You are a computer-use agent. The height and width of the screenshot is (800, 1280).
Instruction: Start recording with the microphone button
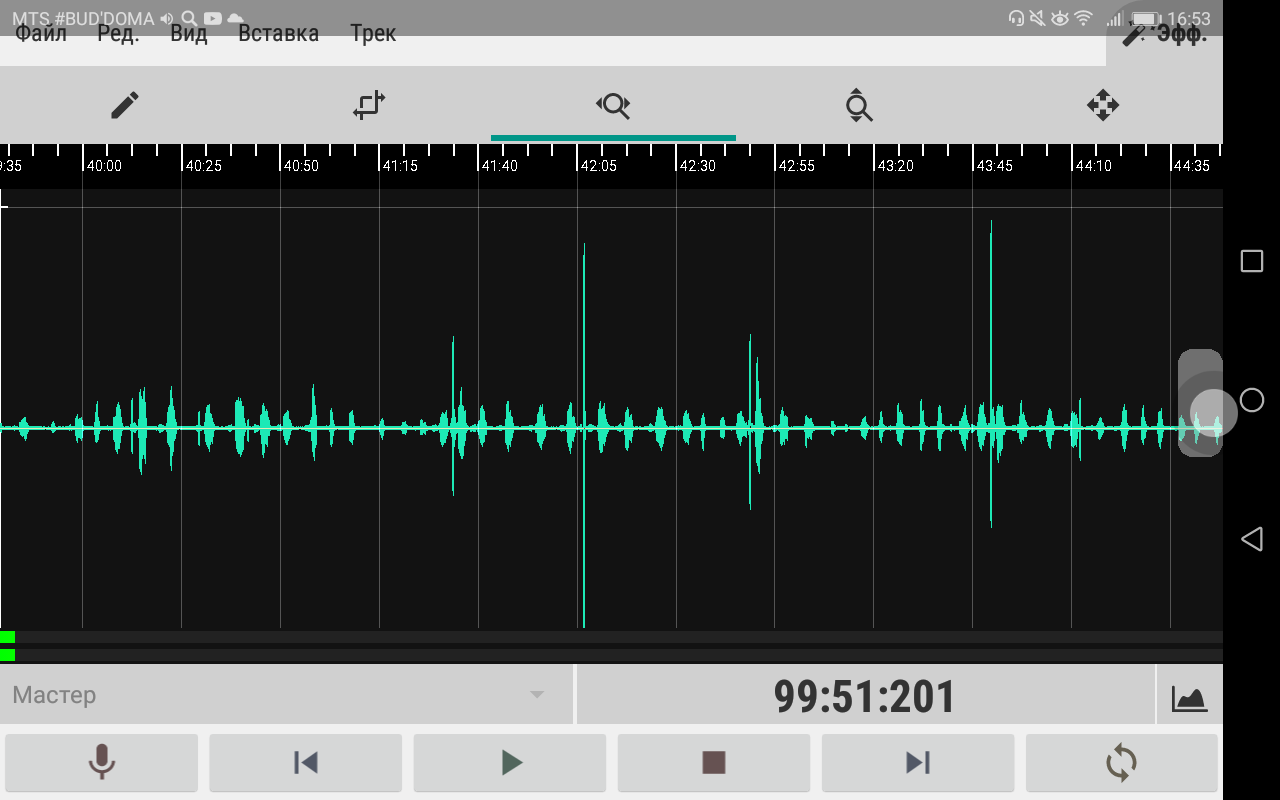pos(101,763)
